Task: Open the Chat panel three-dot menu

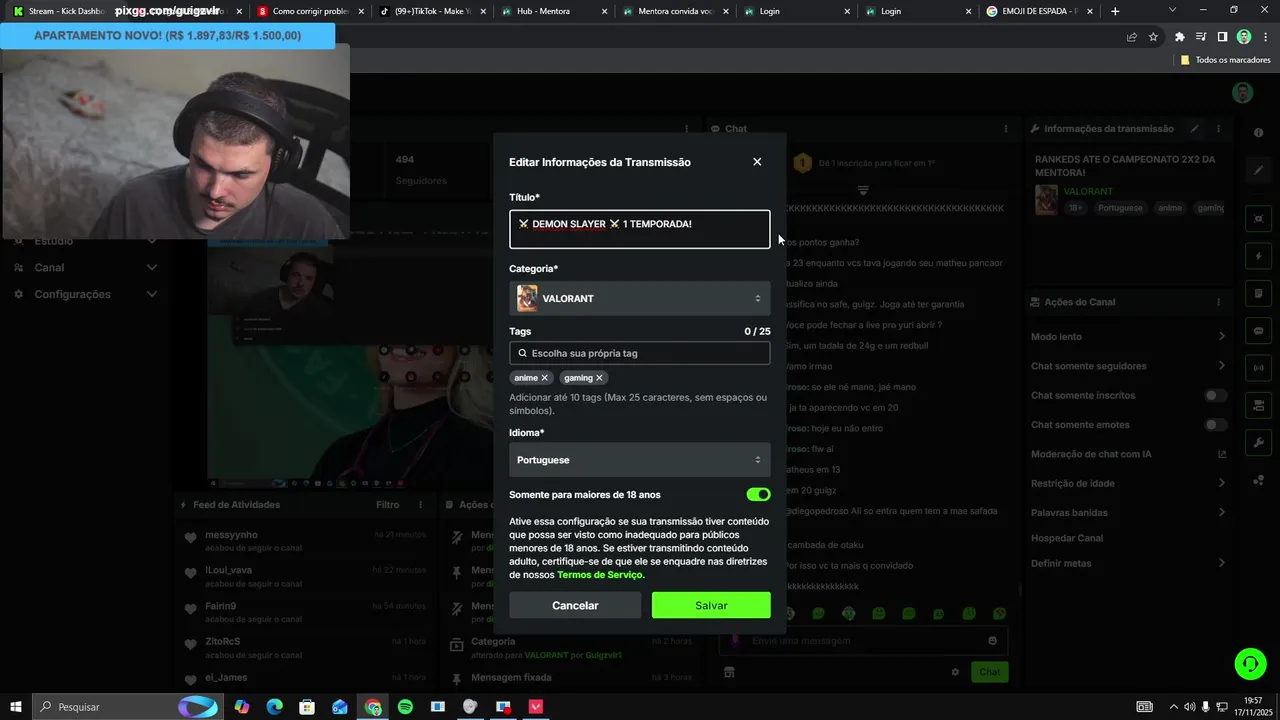Action: click(1006, 128)
